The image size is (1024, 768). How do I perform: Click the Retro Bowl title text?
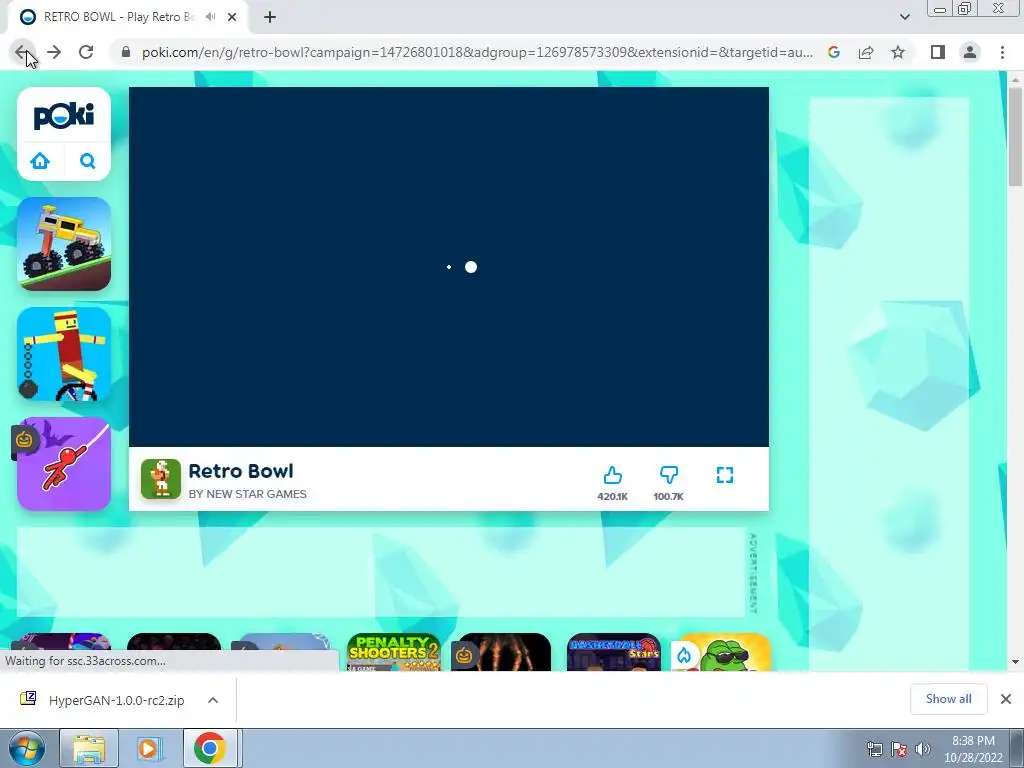click(241, 471)
